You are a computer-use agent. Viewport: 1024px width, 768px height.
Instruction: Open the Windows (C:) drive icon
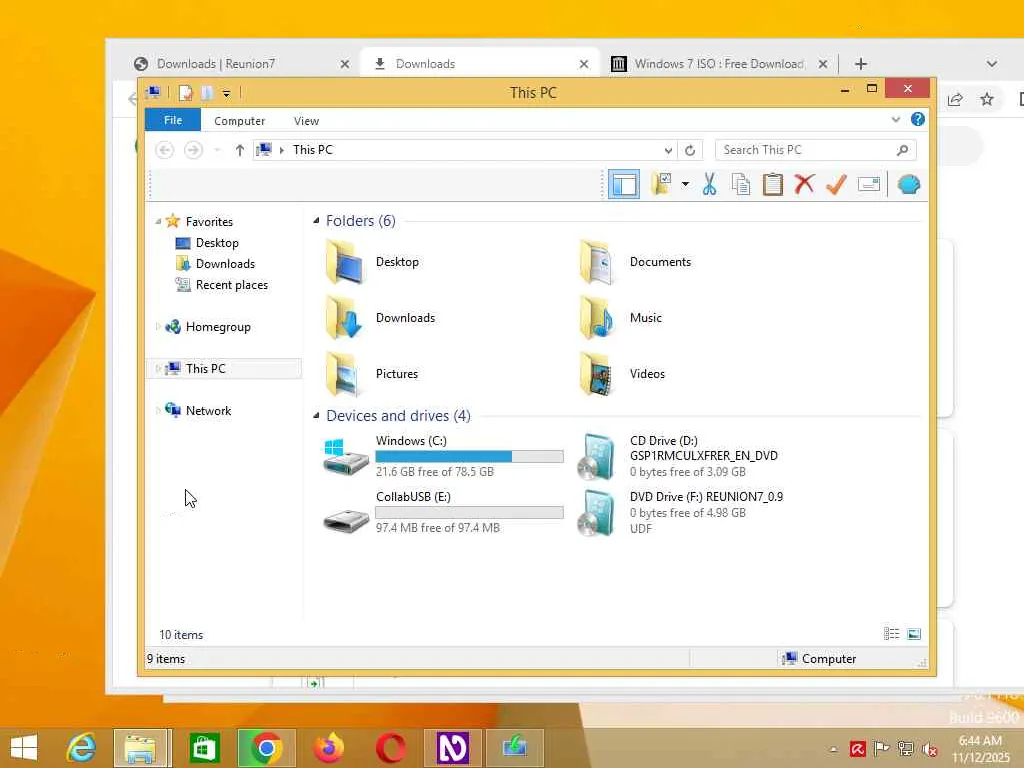point(345,456)
